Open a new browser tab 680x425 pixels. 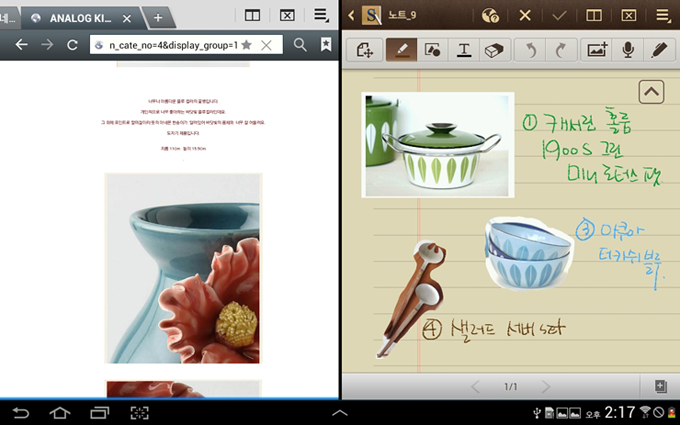click(x=157, y=18)
